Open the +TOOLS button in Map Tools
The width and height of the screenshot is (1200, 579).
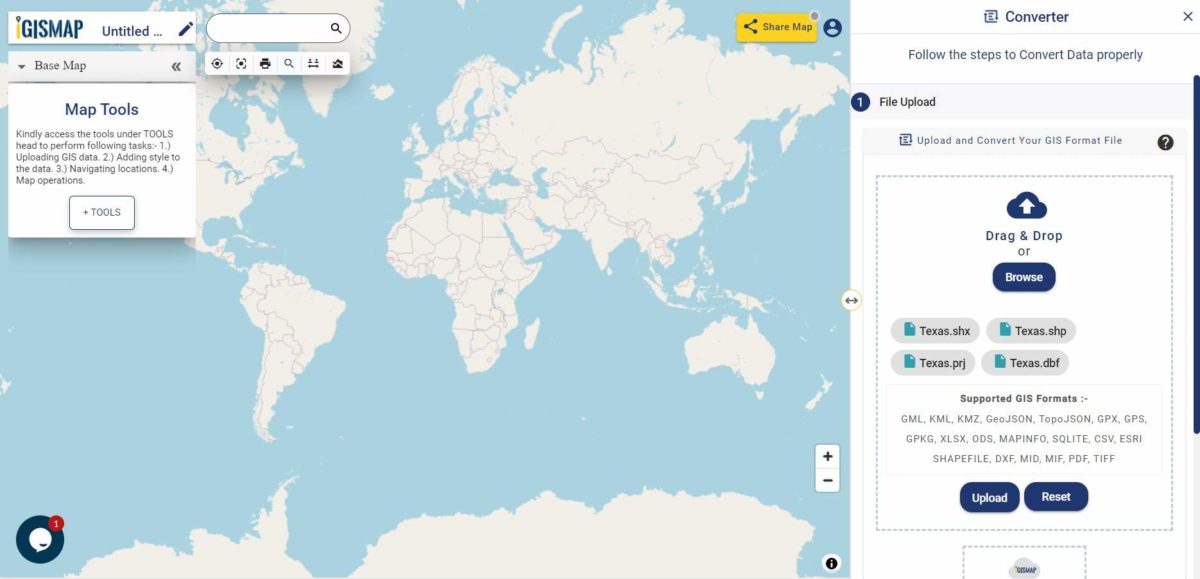(101, 212)
